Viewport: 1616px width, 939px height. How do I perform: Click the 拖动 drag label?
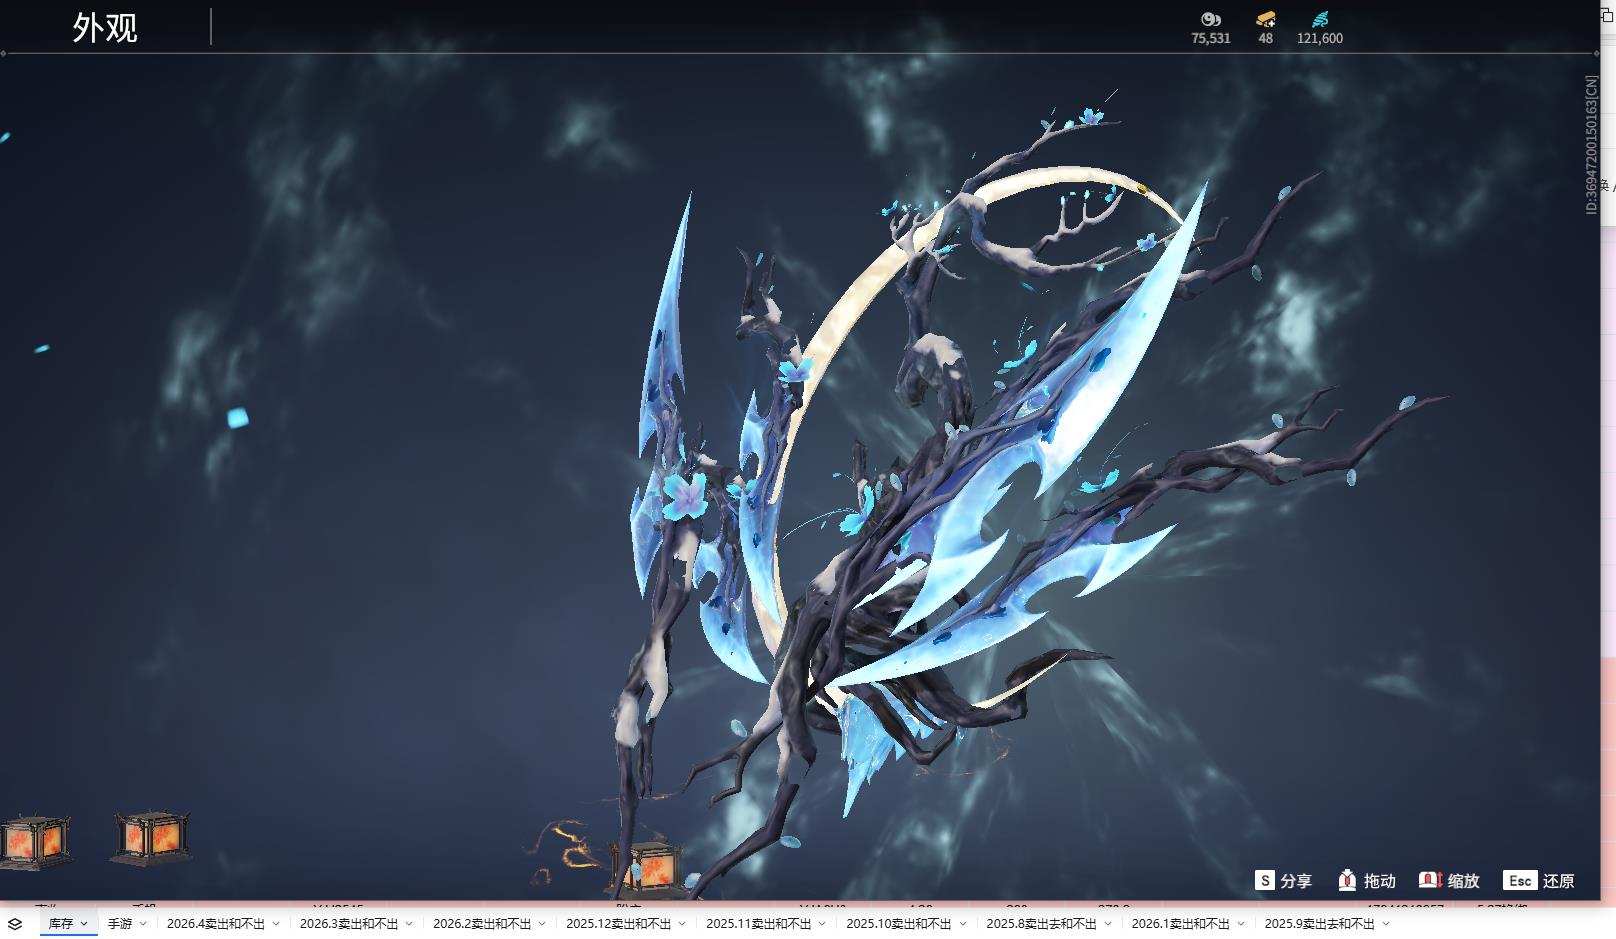click(x=1380, y=881)
